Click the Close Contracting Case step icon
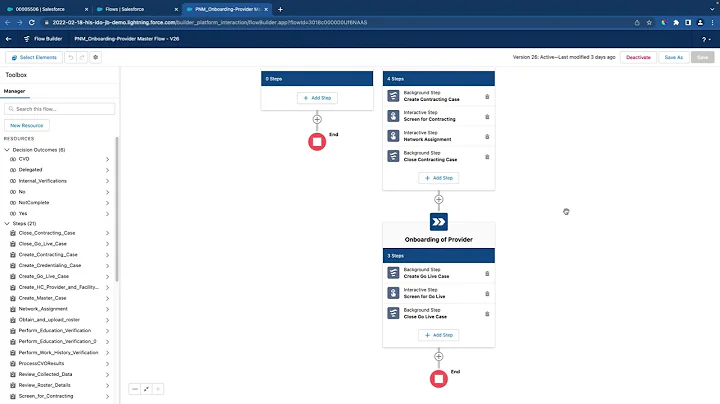 [x=393, y=156]
